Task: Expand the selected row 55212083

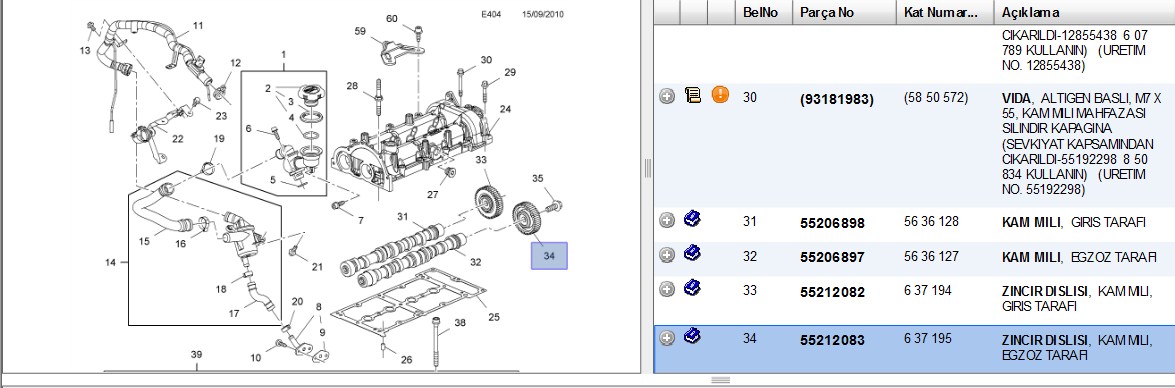Action: (666, 338)
